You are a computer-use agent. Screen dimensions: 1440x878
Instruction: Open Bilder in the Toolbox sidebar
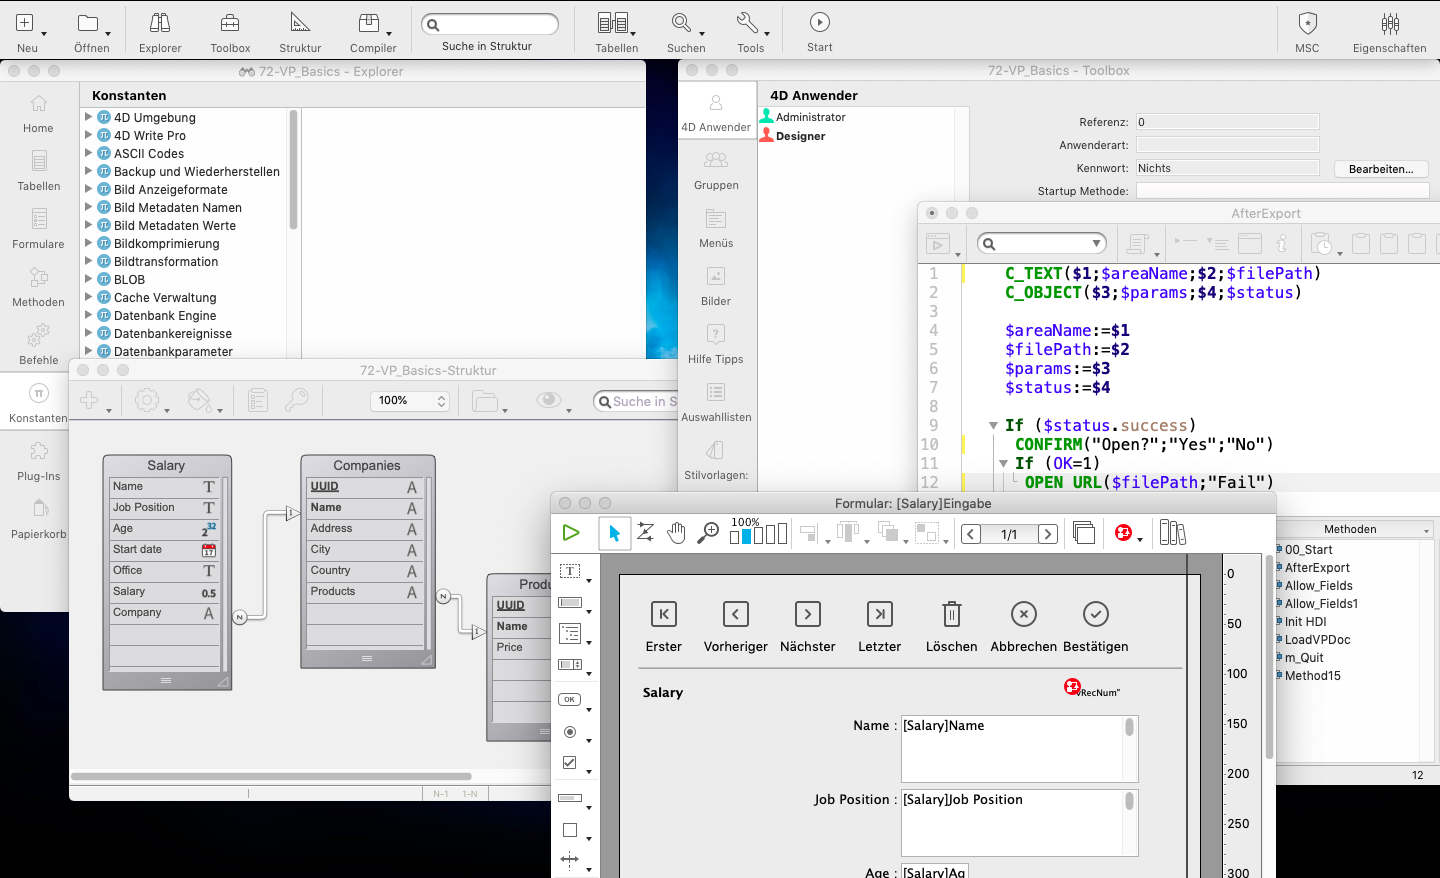pyautogui.click(x=716, y=287)
